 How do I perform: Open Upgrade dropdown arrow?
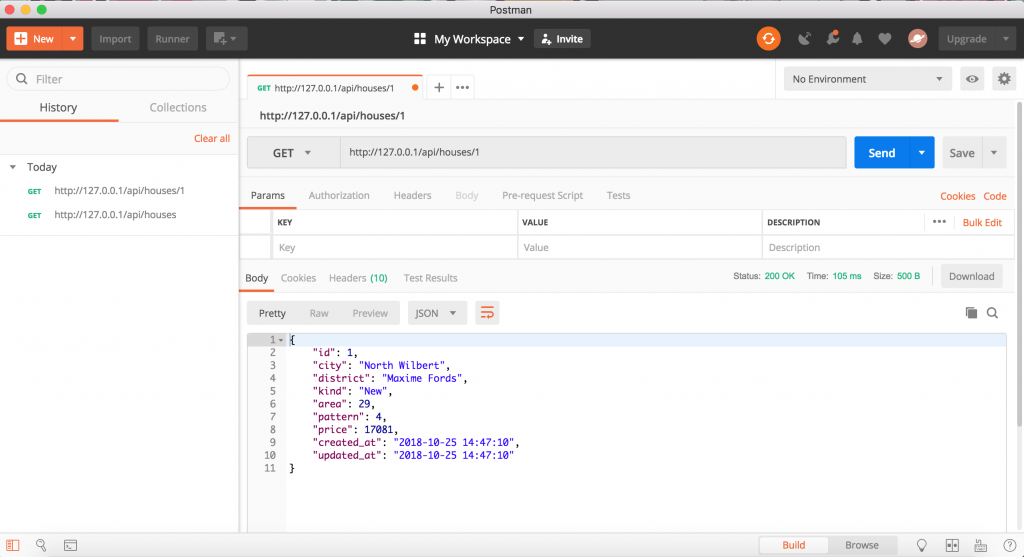[1005, 39]
